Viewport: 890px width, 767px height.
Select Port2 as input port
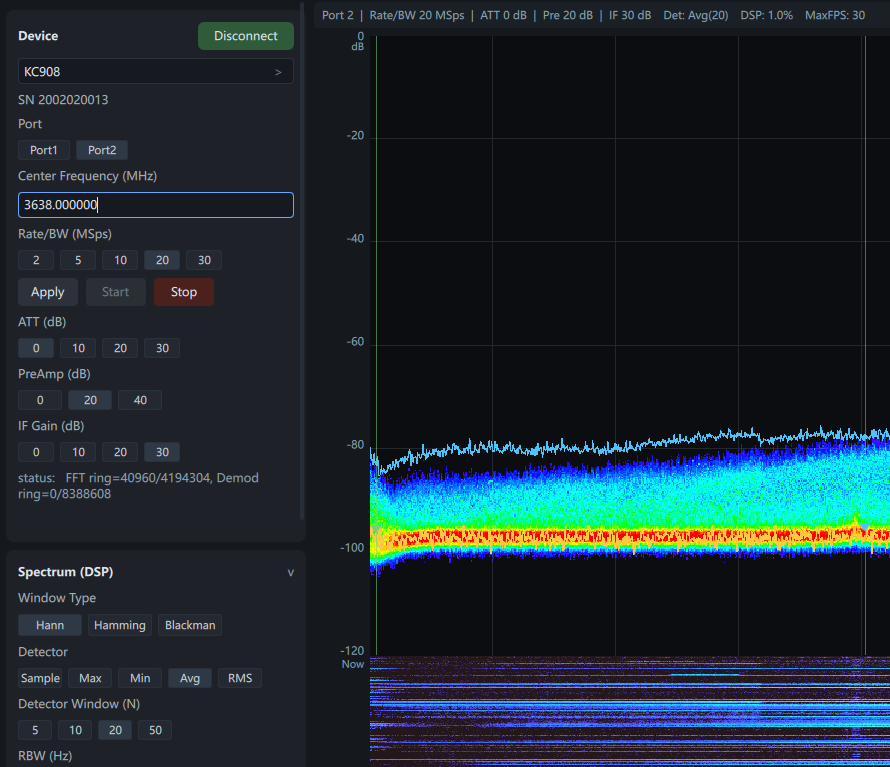[101, 149]
